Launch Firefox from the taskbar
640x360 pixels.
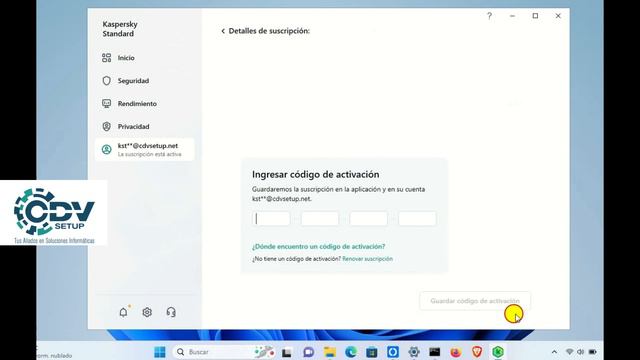tap(456, 352)
